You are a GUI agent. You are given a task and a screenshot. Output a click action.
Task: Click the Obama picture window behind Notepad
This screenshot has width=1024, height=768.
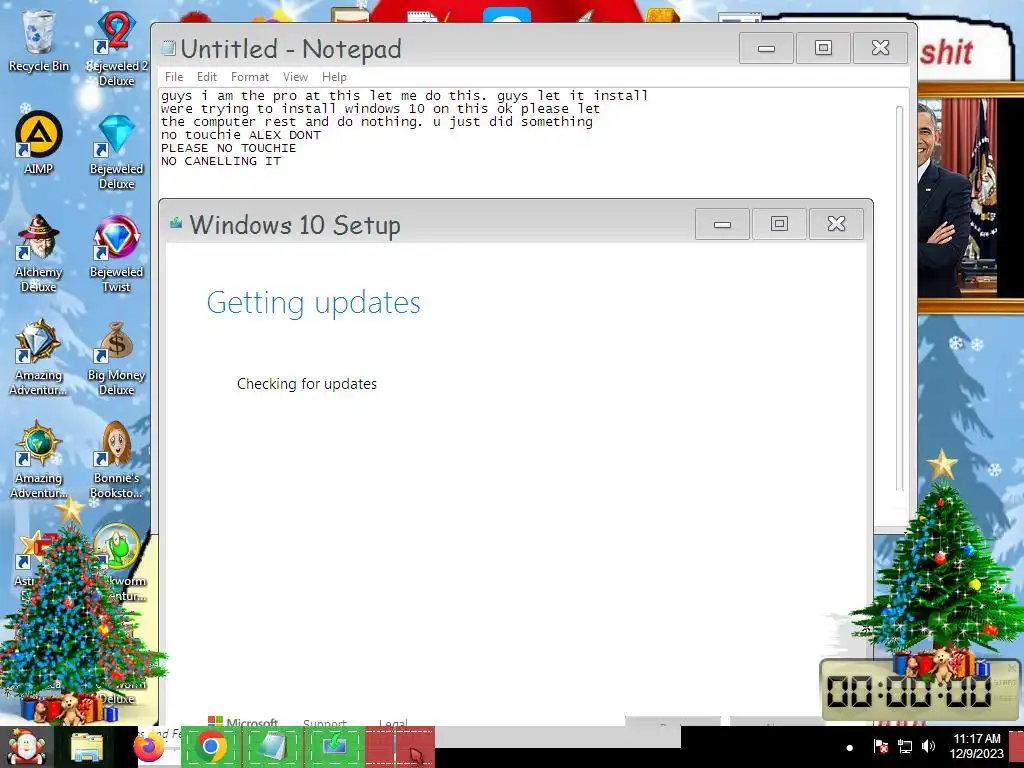coord(969,199)
